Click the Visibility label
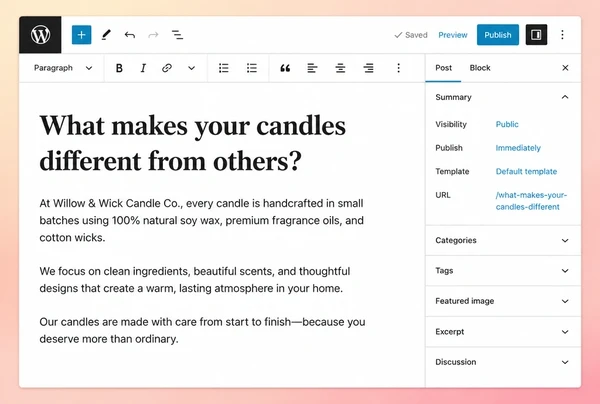Screen dimensions: 600x404 pos(451,124)
